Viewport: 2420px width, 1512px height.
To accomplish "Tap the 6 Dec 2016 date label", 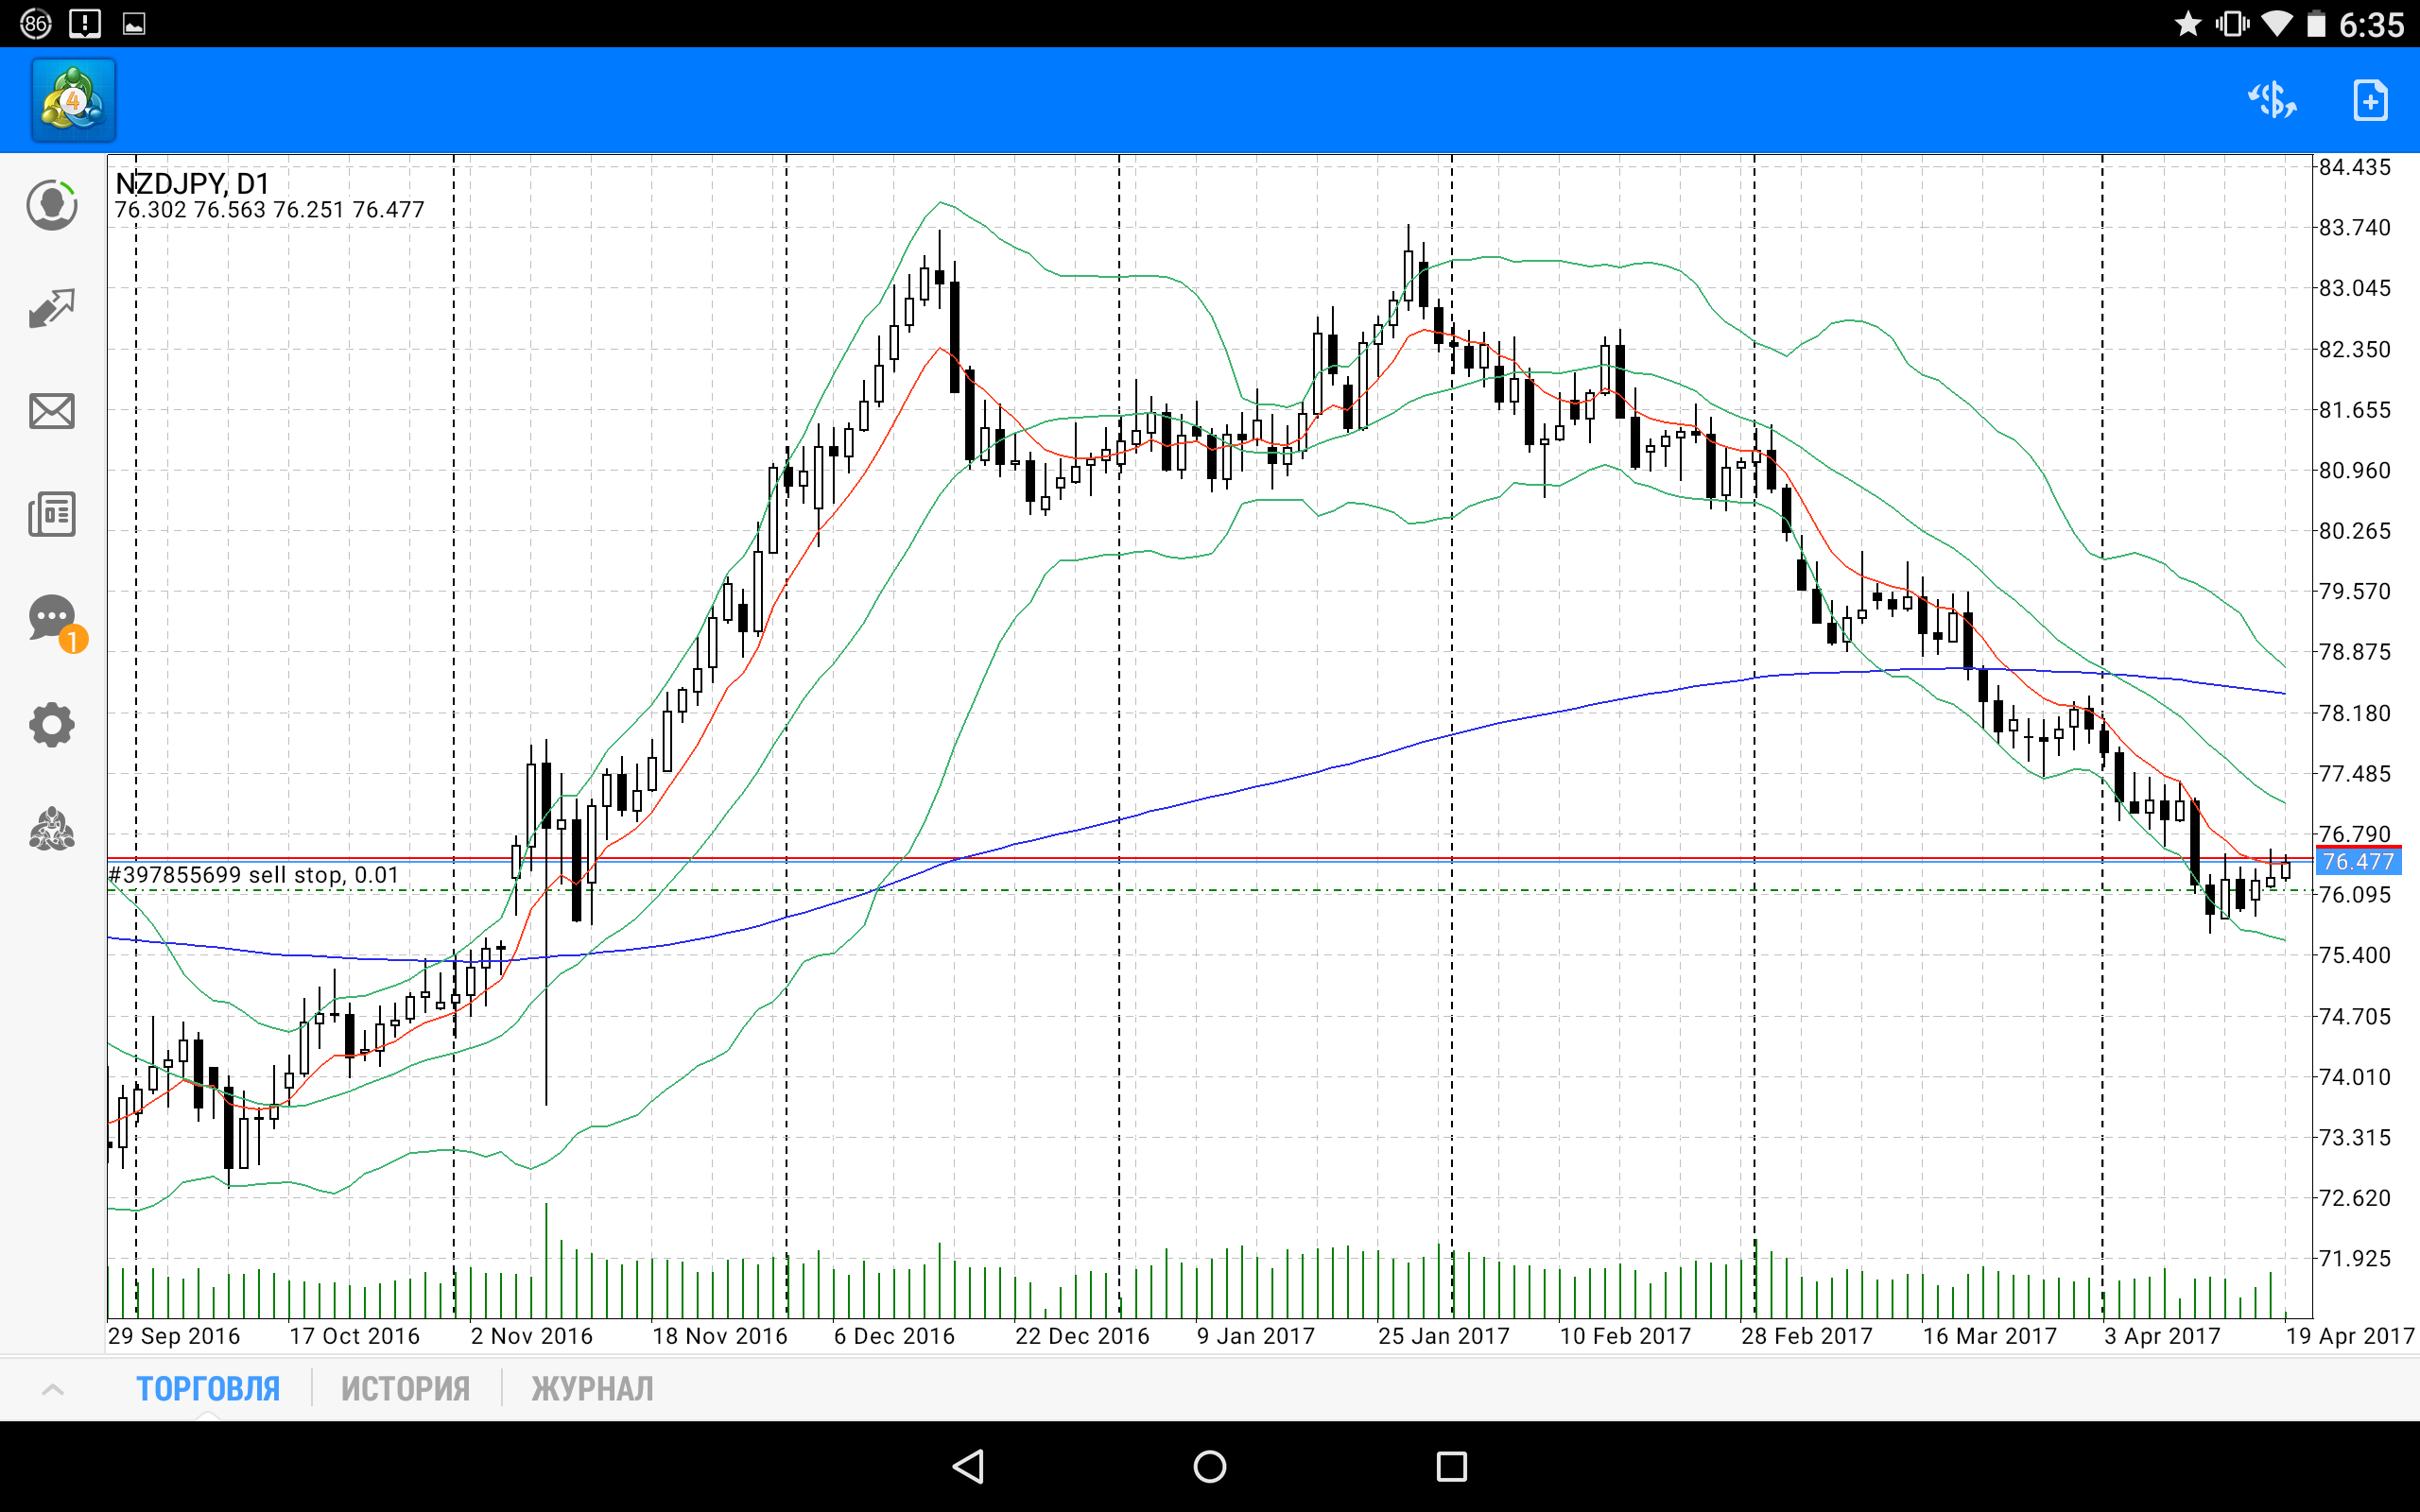I will tap(894, 1336).
